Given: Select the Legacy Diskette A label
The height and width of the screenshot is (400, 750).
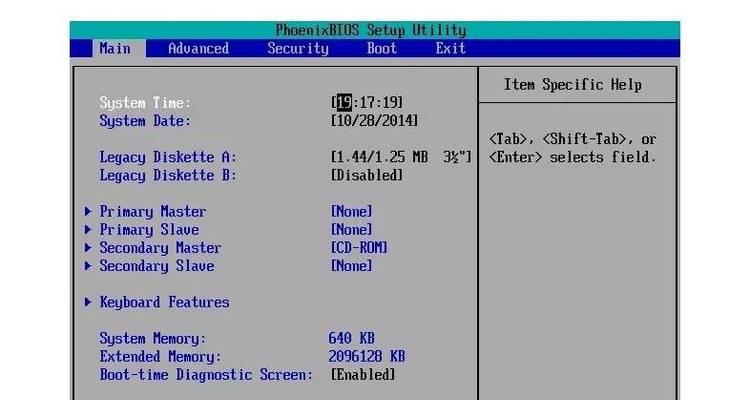Looking at the screenshot, I should [168, 157].
